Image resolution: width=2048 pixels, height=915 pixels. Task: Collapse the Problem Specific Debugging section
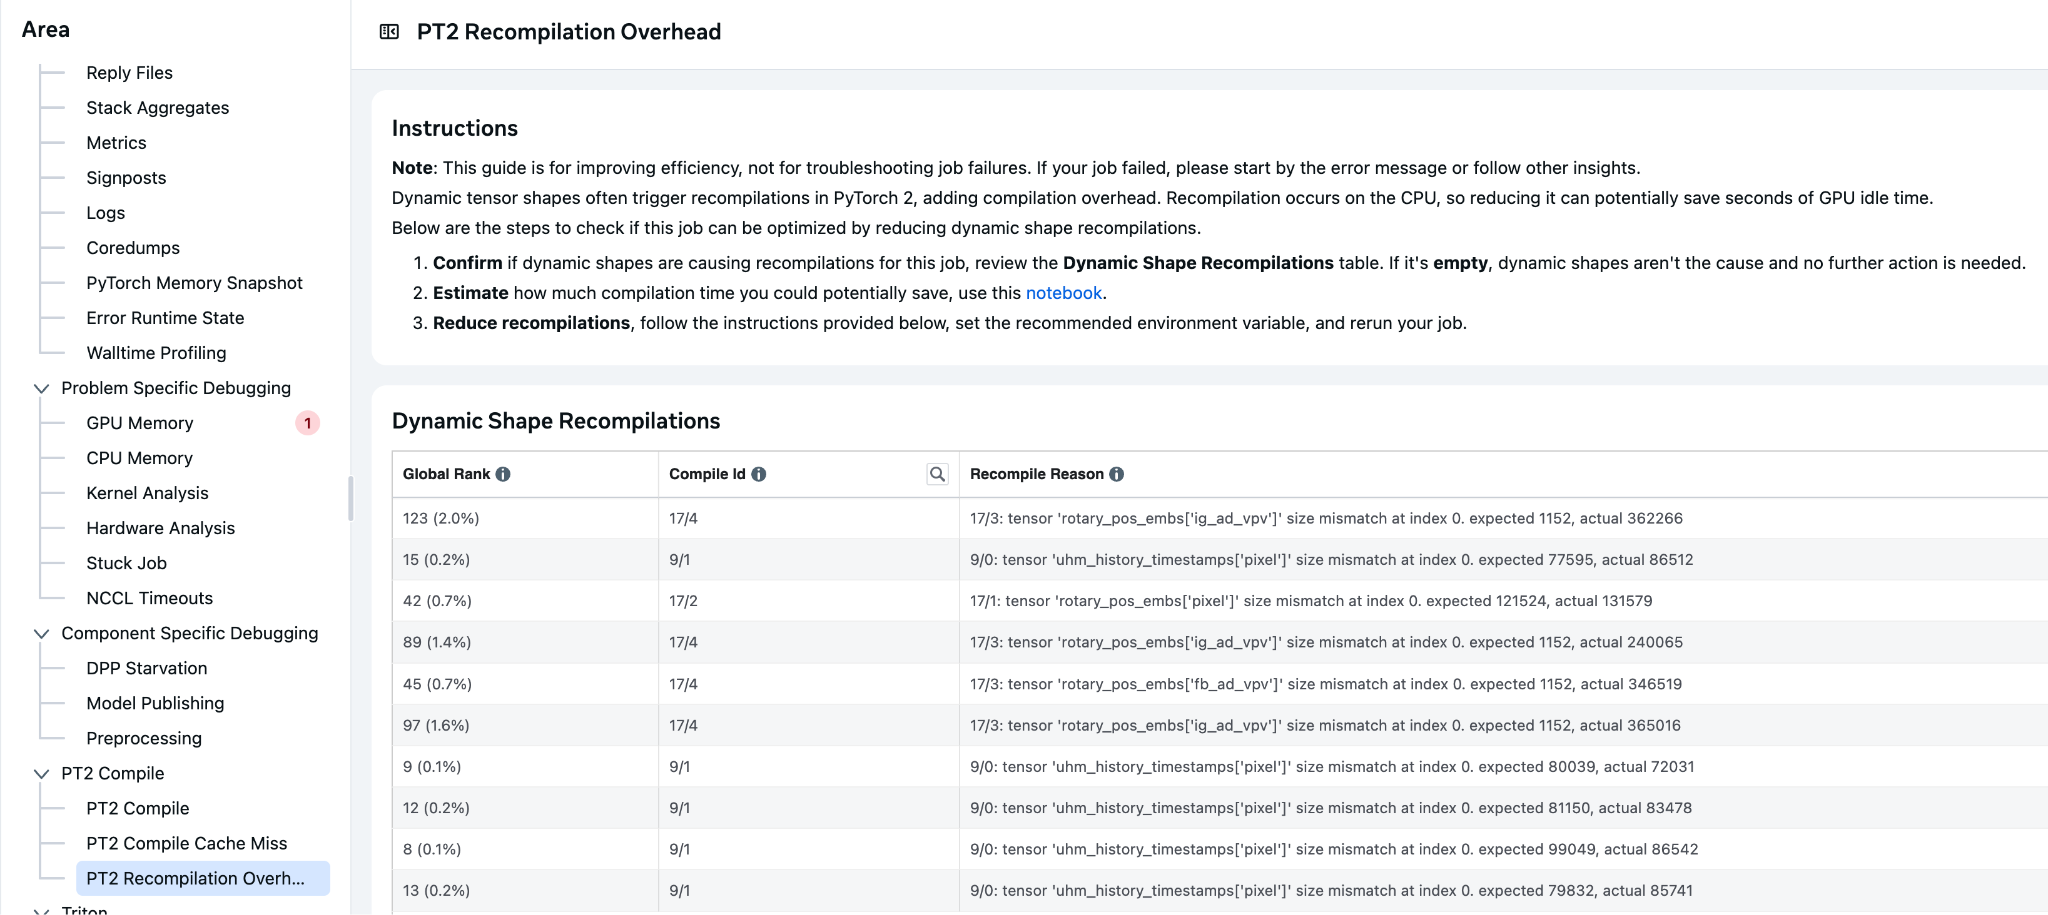pos(42,388)
